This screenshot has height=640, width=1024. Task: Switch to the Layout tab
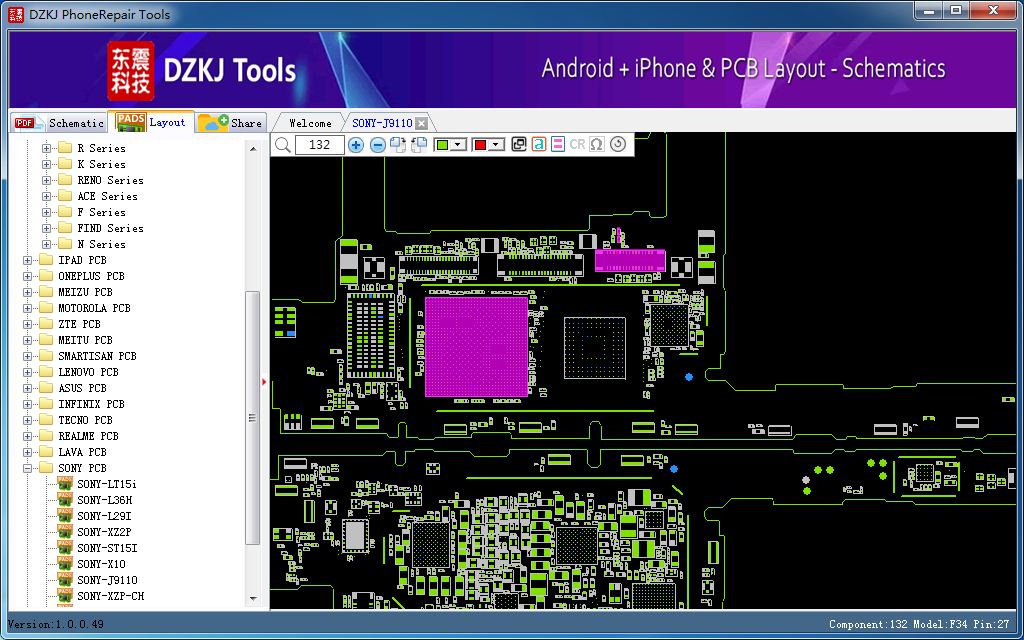152,121
